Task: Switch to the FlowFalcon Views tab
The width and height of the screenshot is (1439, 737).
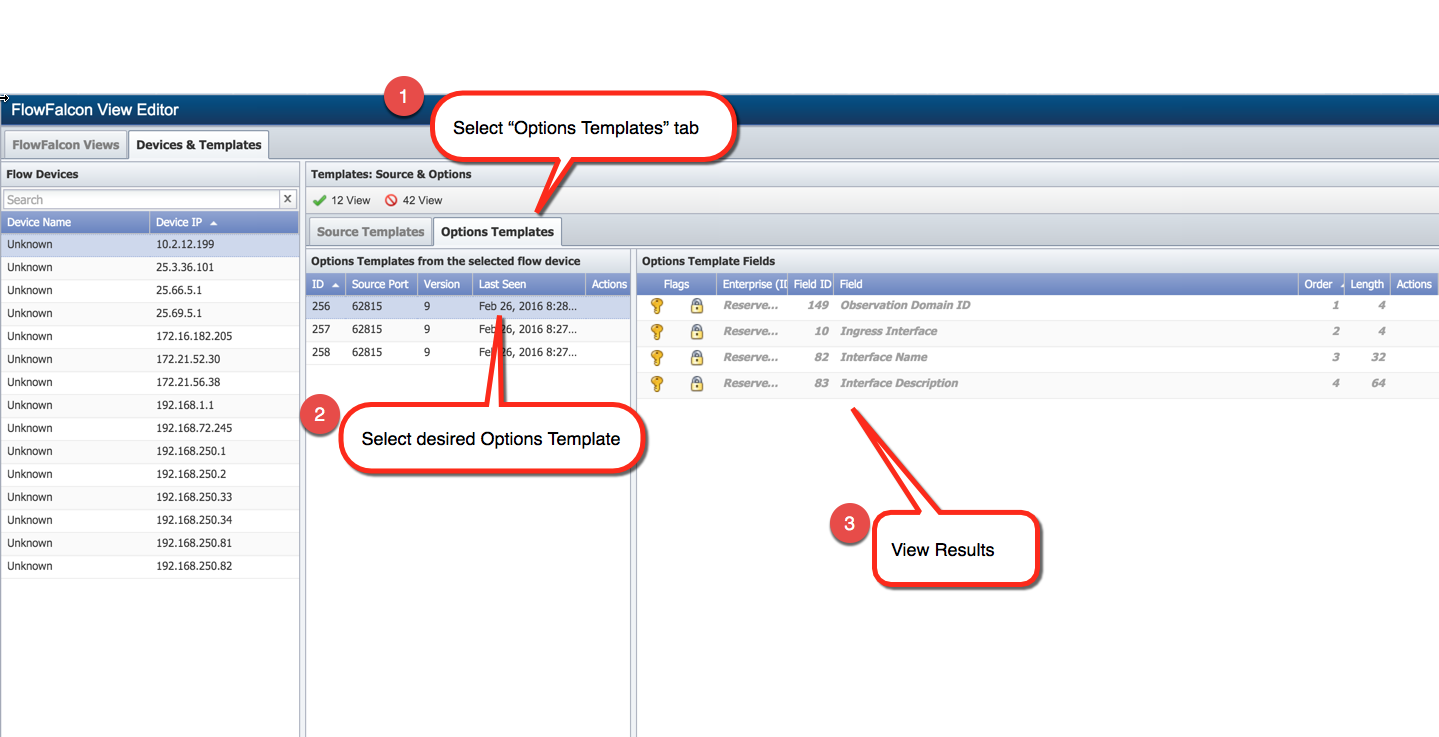Action: [66, 145]
